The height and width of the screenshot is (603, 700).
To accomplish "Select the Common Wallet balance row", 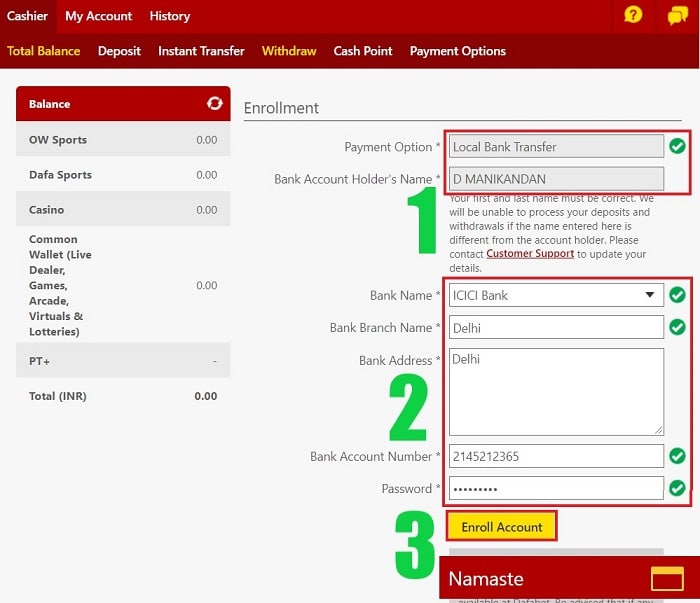I will 123,285.
